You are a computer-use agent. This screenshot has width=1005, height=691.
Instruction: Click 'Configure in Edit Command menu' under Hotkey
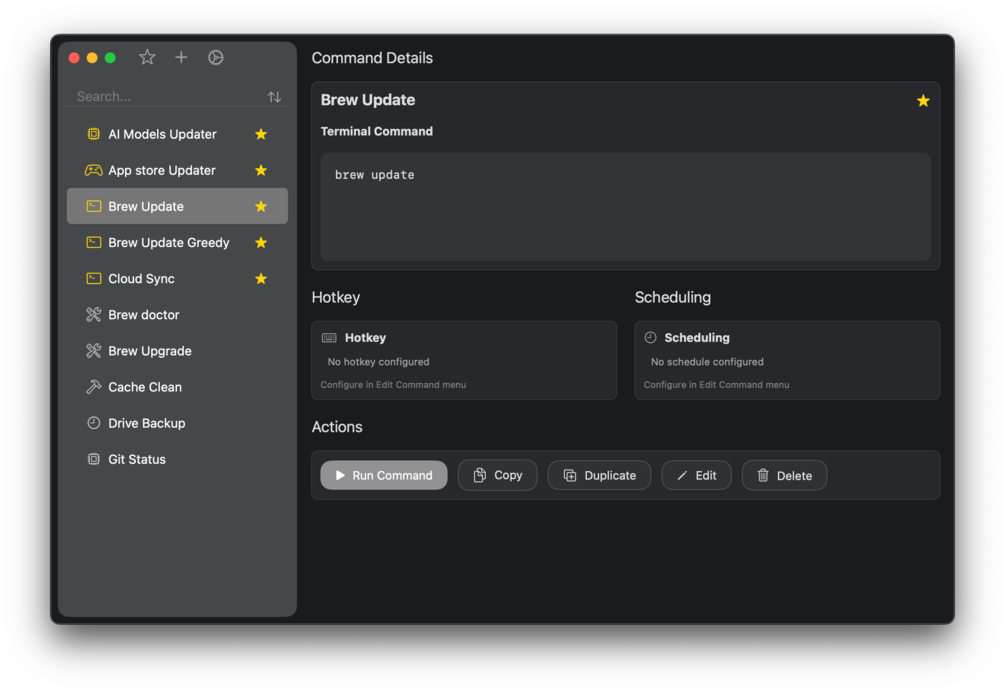click(x=394, y=385)
